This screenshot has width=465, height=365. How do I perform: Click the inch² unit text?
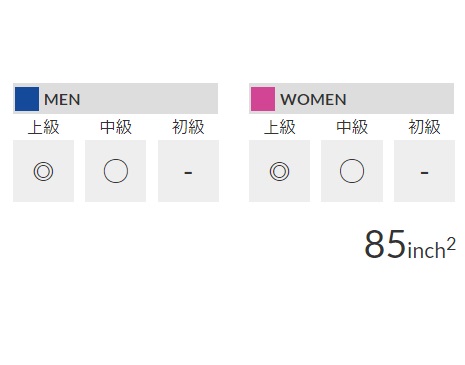(432, 248)
